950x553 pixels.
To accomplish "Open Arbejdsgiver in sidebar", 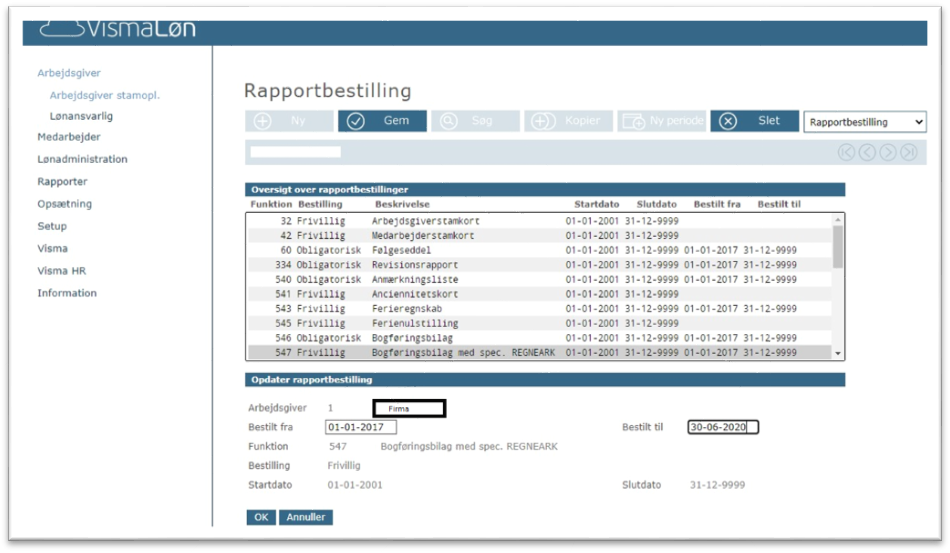I will pos(68,73).
